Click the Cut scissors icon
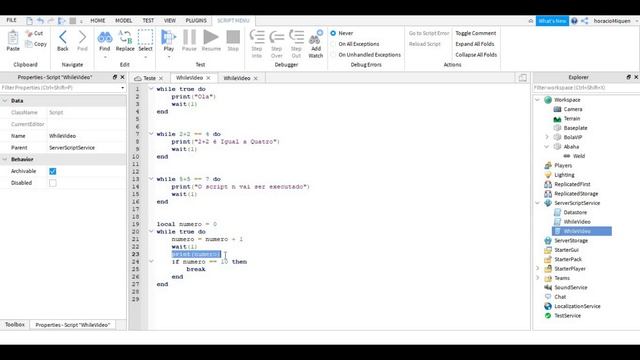This screenshot has height=360, width=640. tap(29, 33)
